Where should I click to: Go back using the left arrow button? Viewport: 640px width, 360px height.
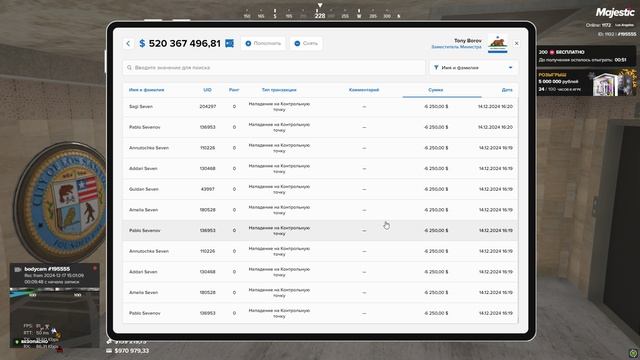click(128, 43)
